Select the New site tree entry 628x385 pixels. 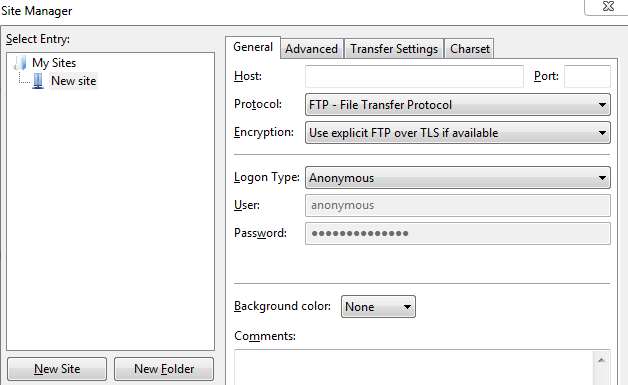pyautogui.click(x=73, y=81)
